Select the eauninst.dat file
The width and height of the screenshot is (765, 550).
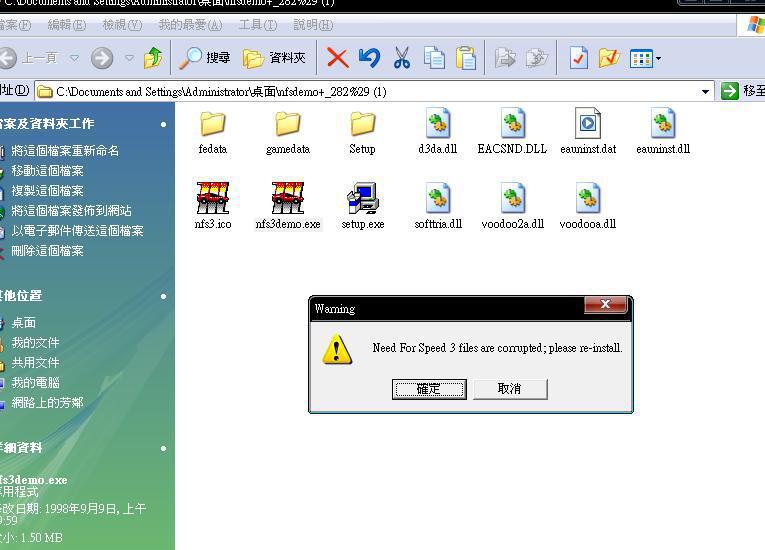[588, 132]
